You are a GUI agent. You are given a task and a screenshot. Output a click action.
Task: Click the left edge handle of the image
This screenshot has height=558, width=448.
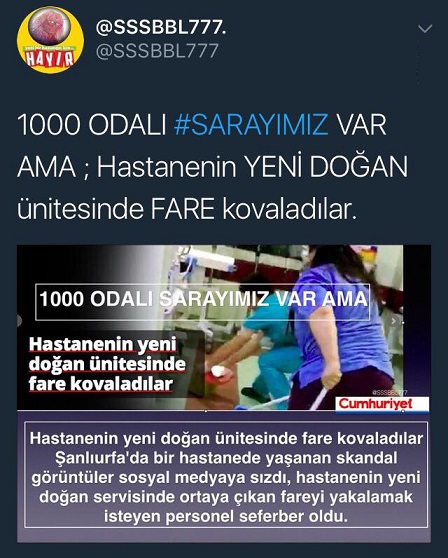click(x=19, y=320)
